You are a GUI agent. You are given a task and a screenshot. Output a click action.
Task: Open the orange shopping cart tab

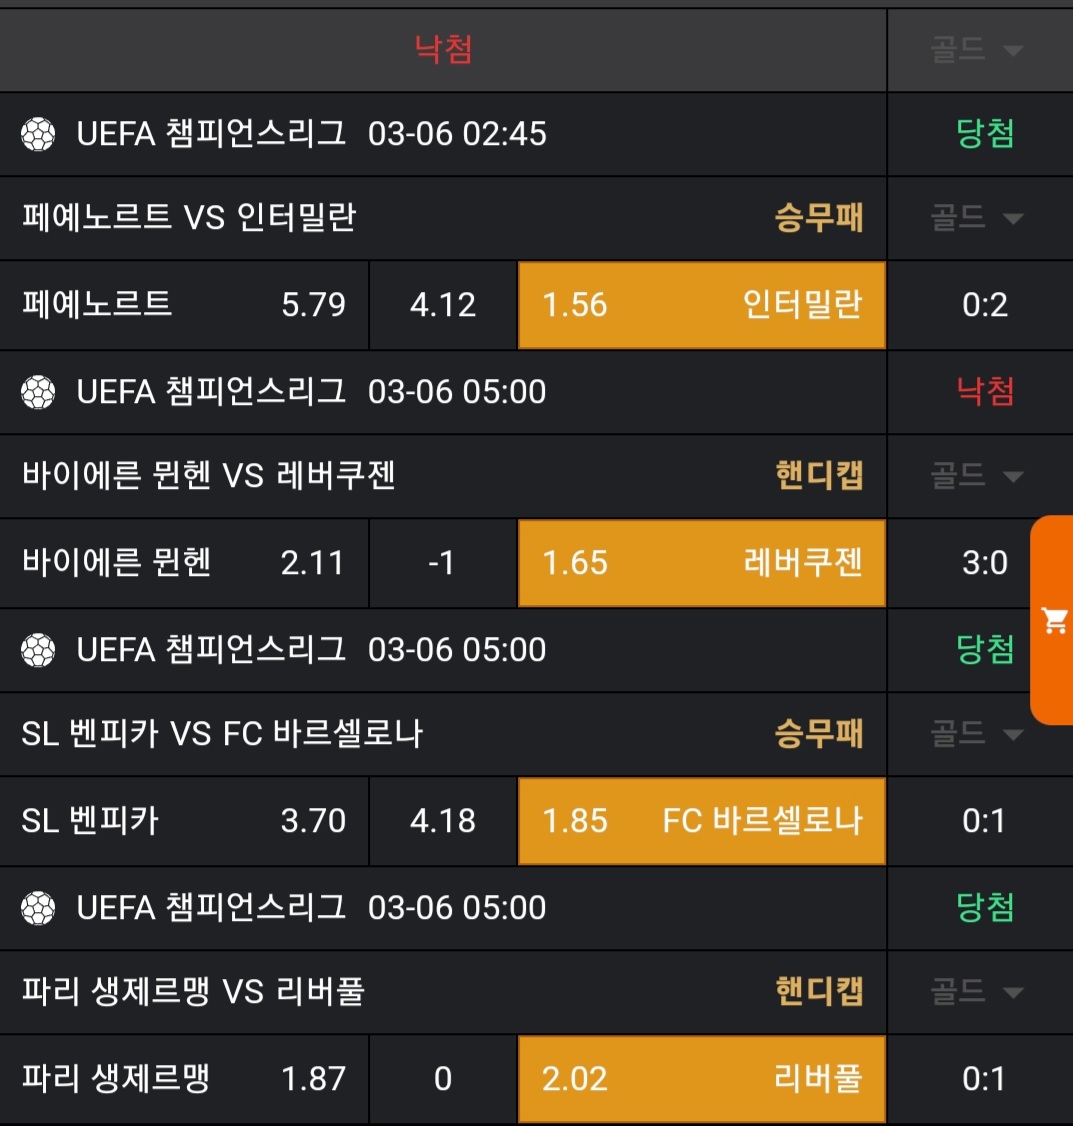(x=1054, y=620)
